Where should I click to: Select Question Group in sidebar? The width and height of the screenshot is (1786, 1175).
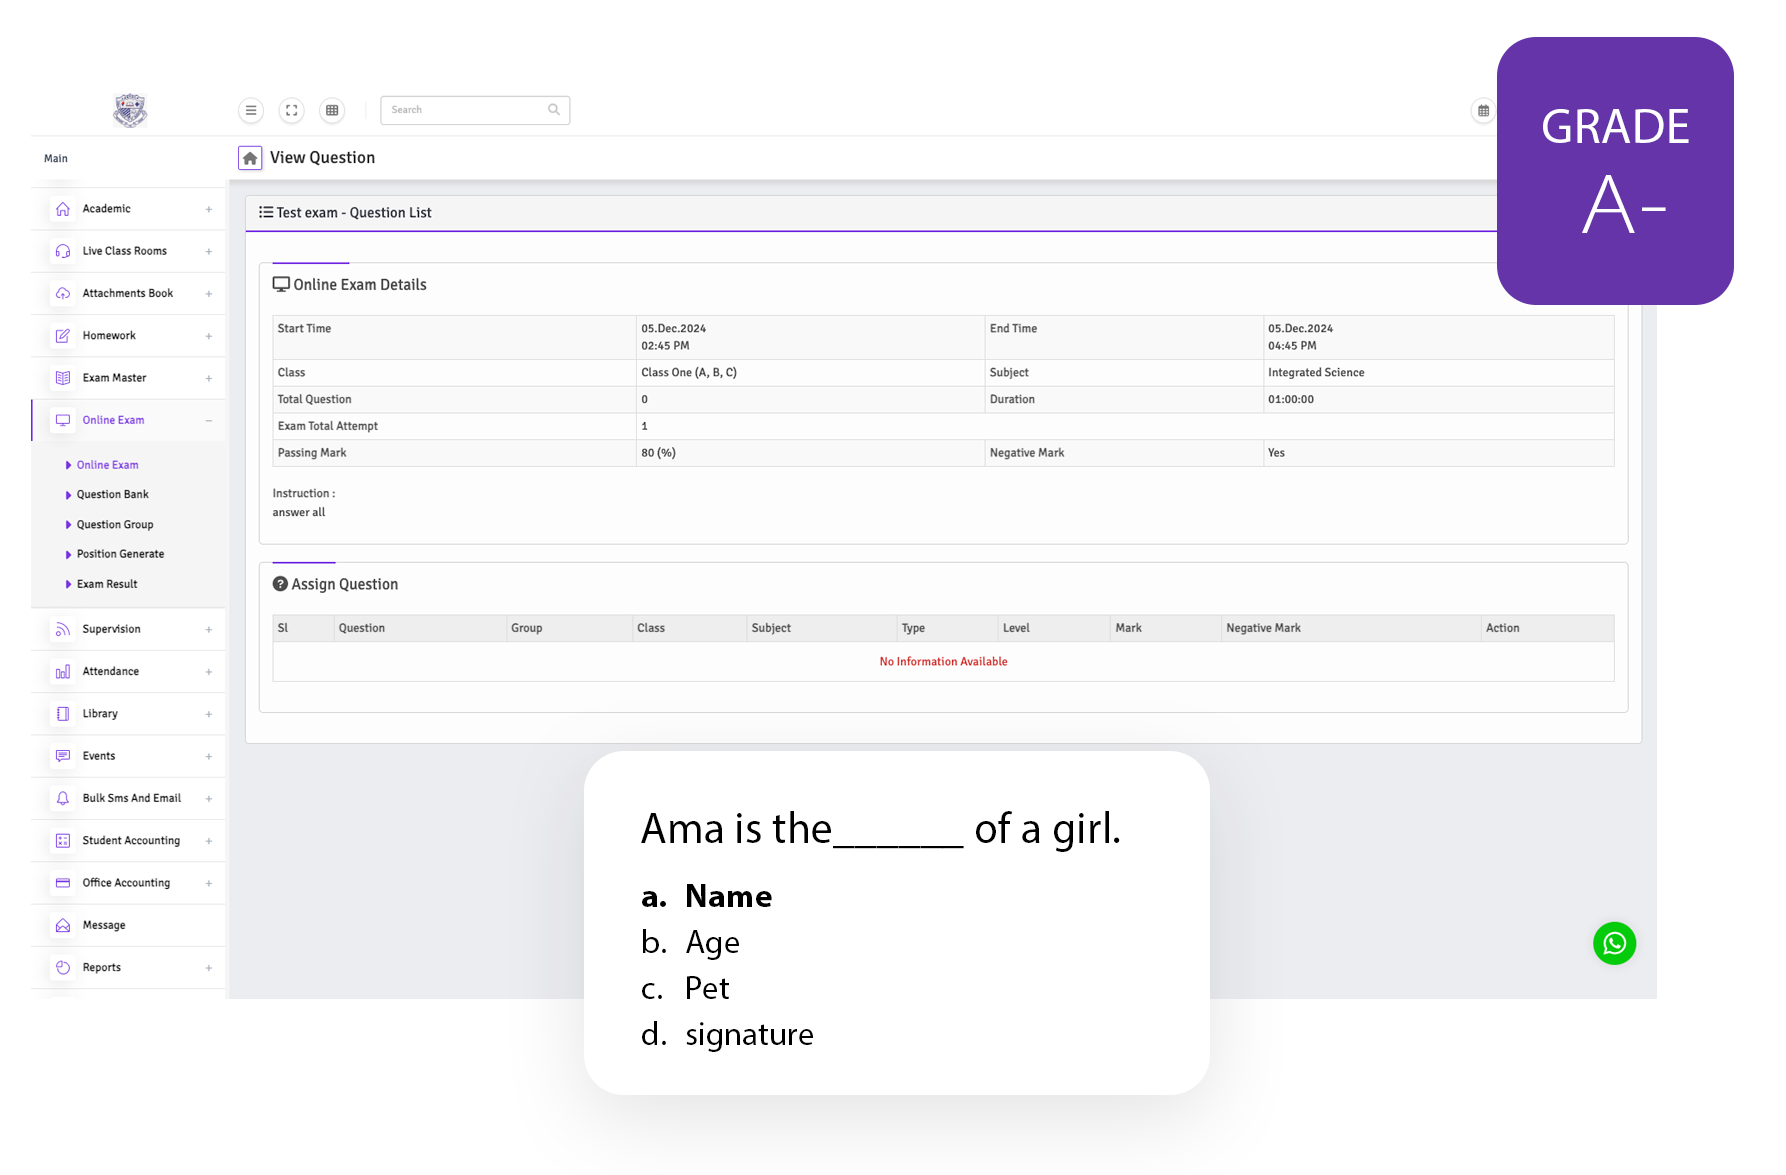115,525
